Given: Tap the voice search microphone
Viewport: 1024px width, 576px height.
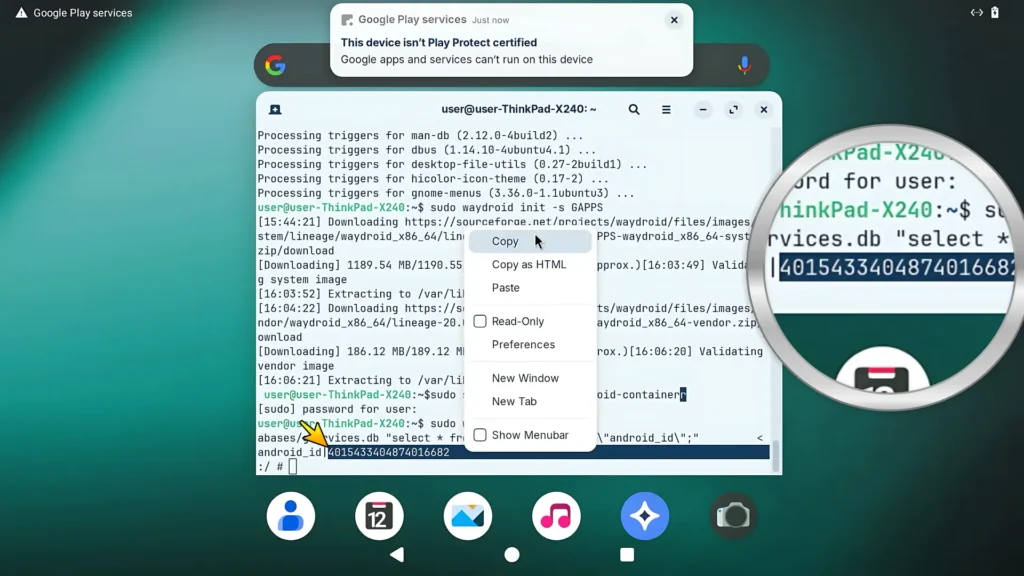Looking at the screenshot, I should click(744, 65).
